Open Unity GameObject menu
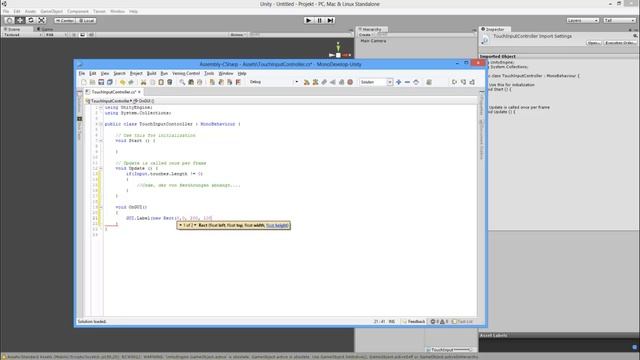 click(x=51, y=11)
